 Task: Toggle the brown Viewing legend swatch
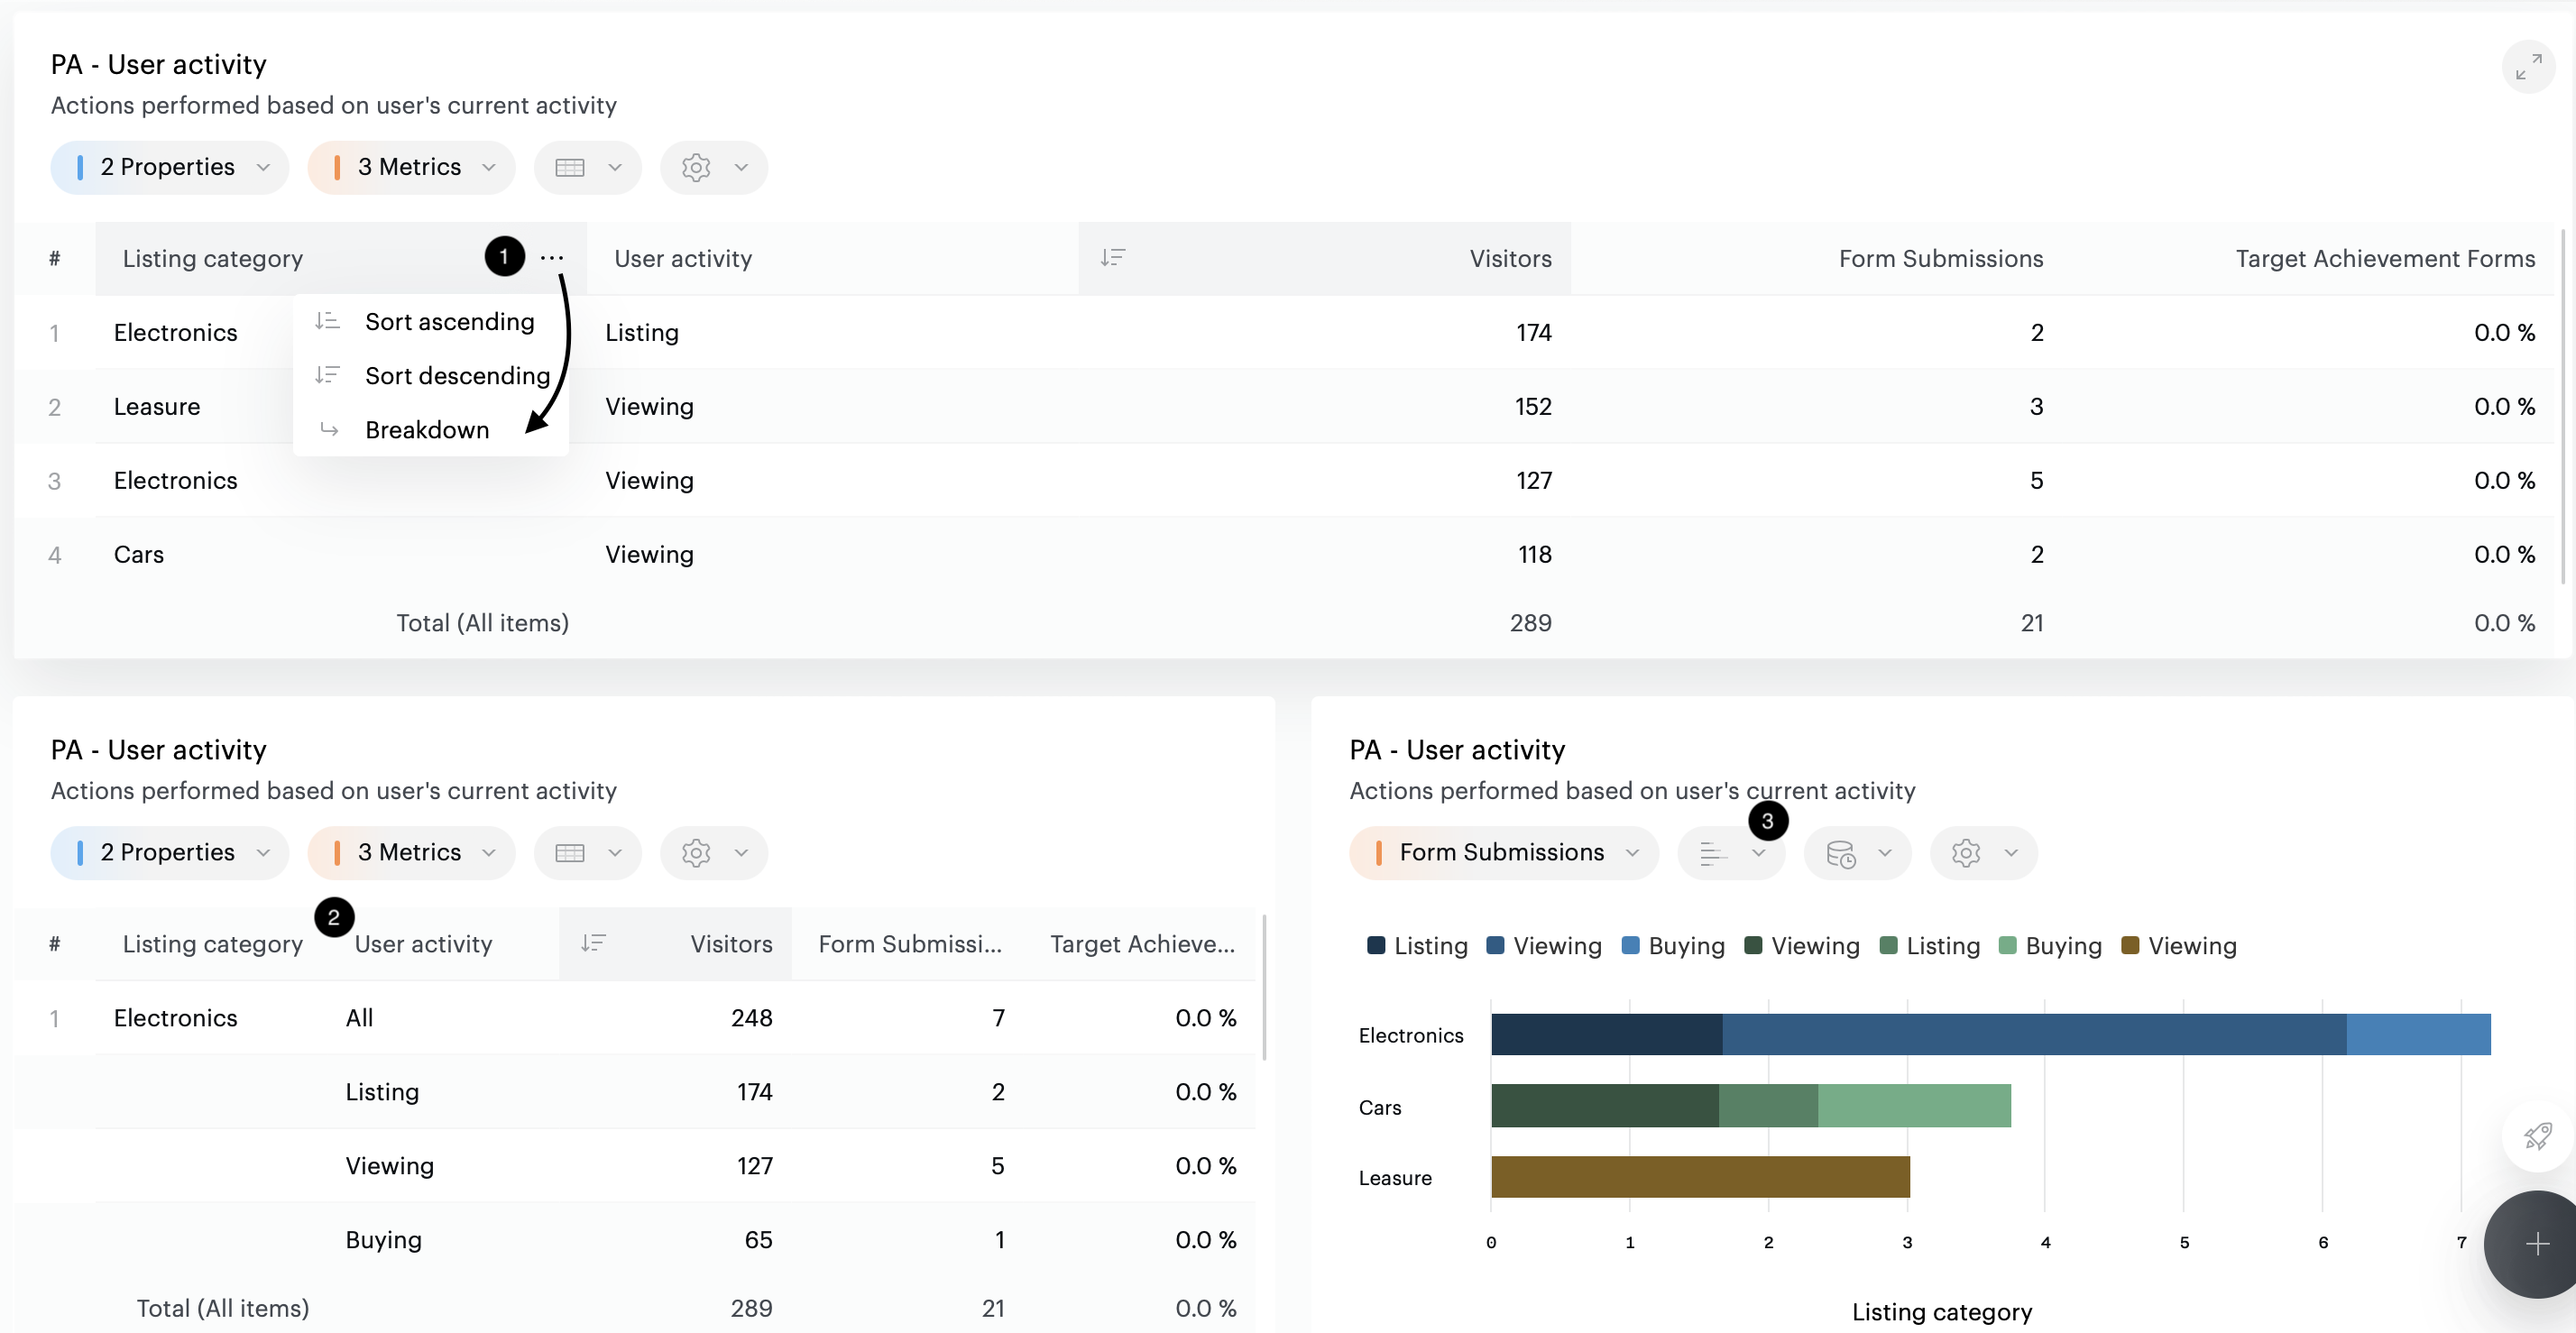coord(2130,946)
